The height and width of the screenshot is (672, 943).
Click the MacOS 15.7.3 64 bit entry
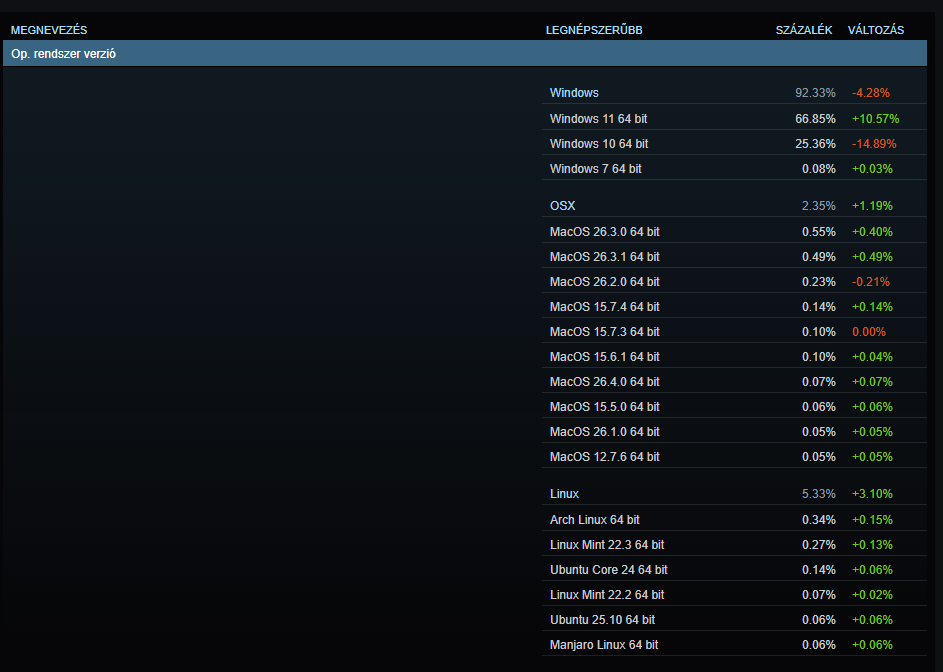point(604,332)
